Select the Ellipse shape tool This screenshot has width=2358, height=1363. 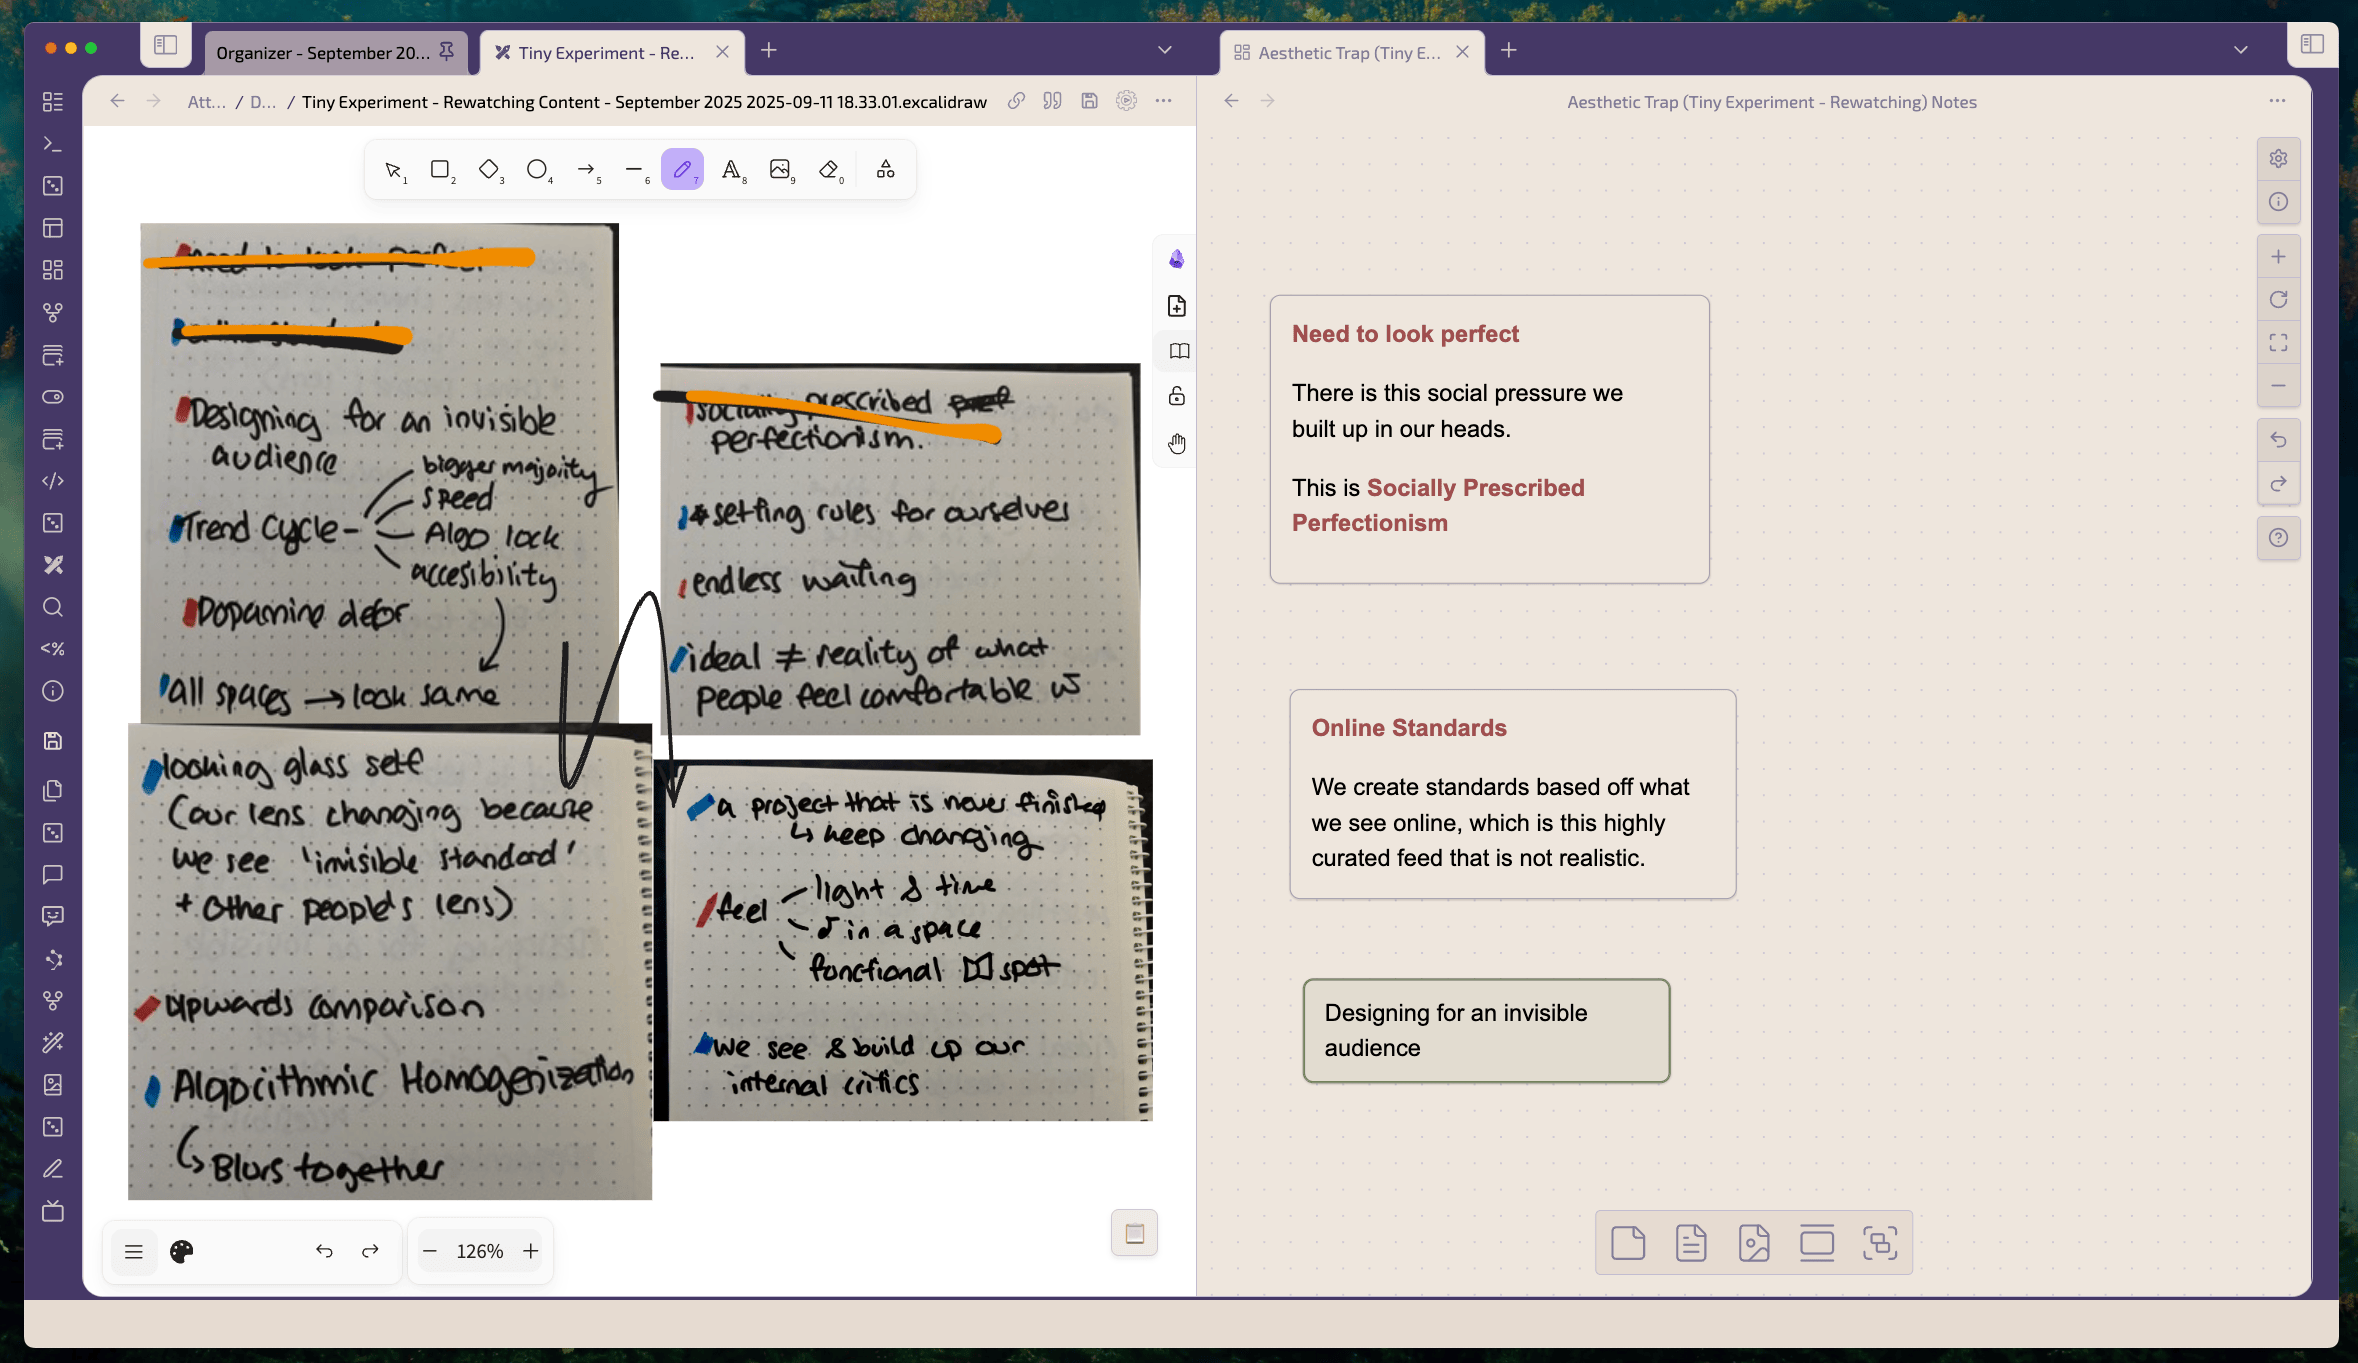pyautogui.click(x=537, y=170)
